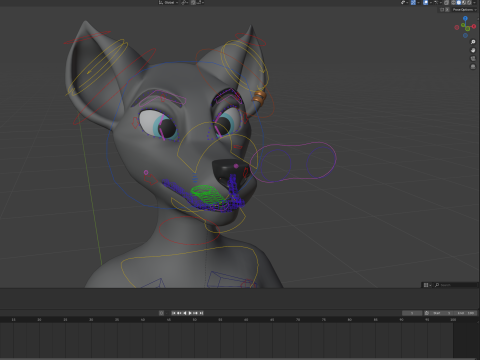This screenshot has width=480, height=360.
Task: Open the pivot point dropdown
Action: tap(184, 2)
